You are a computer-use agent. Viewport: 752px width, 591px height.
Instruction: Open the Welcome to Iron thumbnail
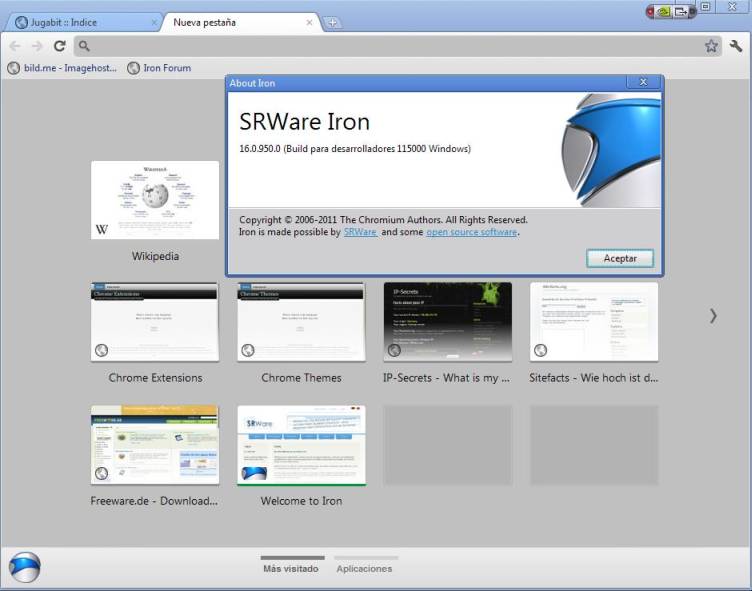[x=301, y=445]
